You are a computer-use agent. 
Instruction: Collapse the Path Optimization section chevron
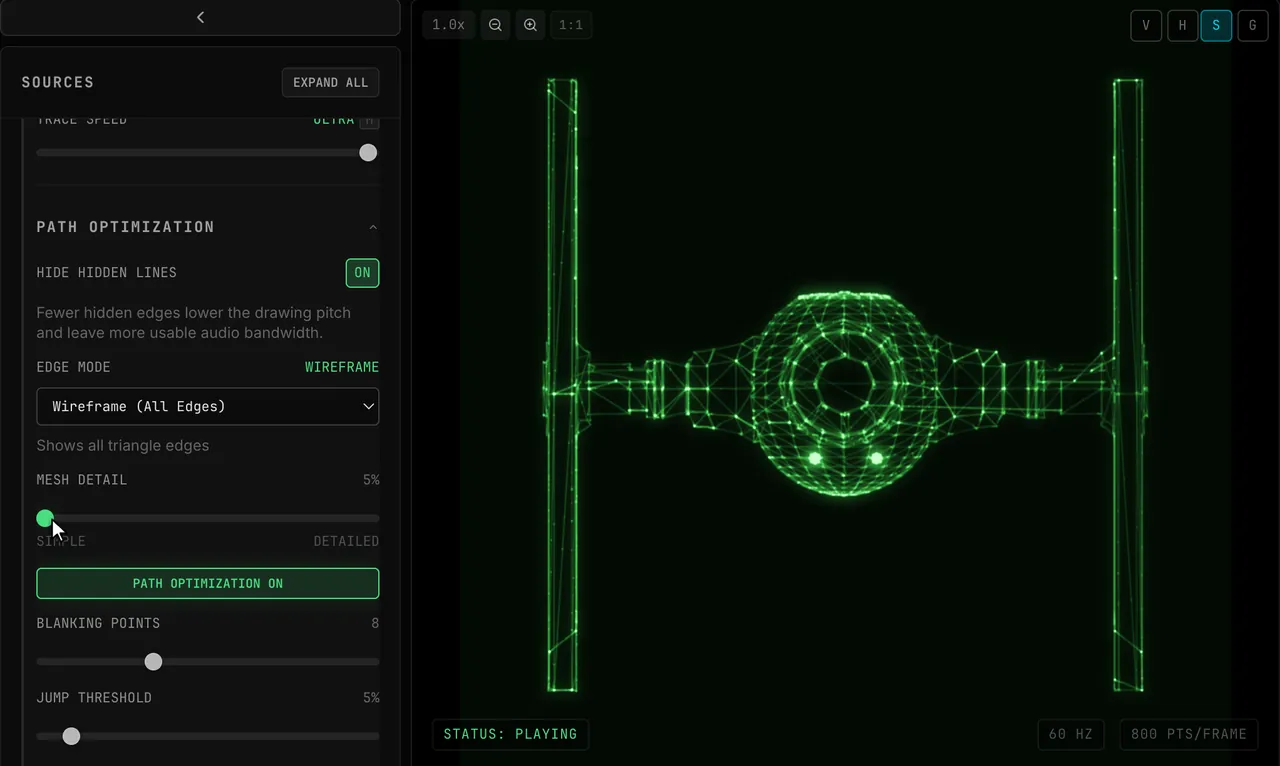tap(373, 227)
